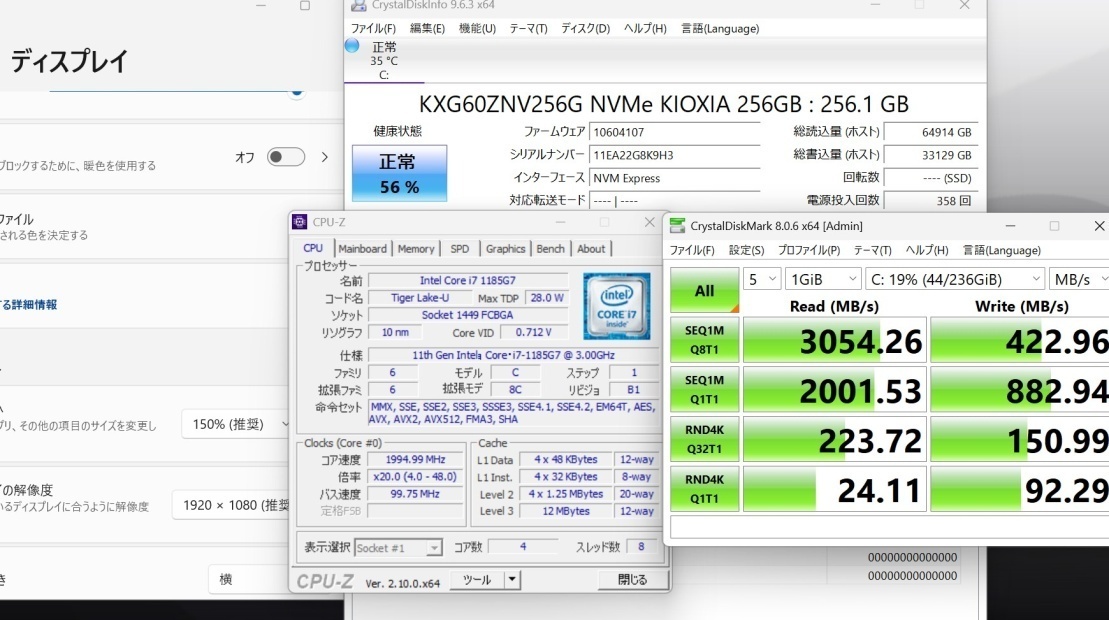Viewport: 1109px width, 620px height.
Task: Open the 1920 × 1080 resolution dropdown
Action: click(231, 505)
